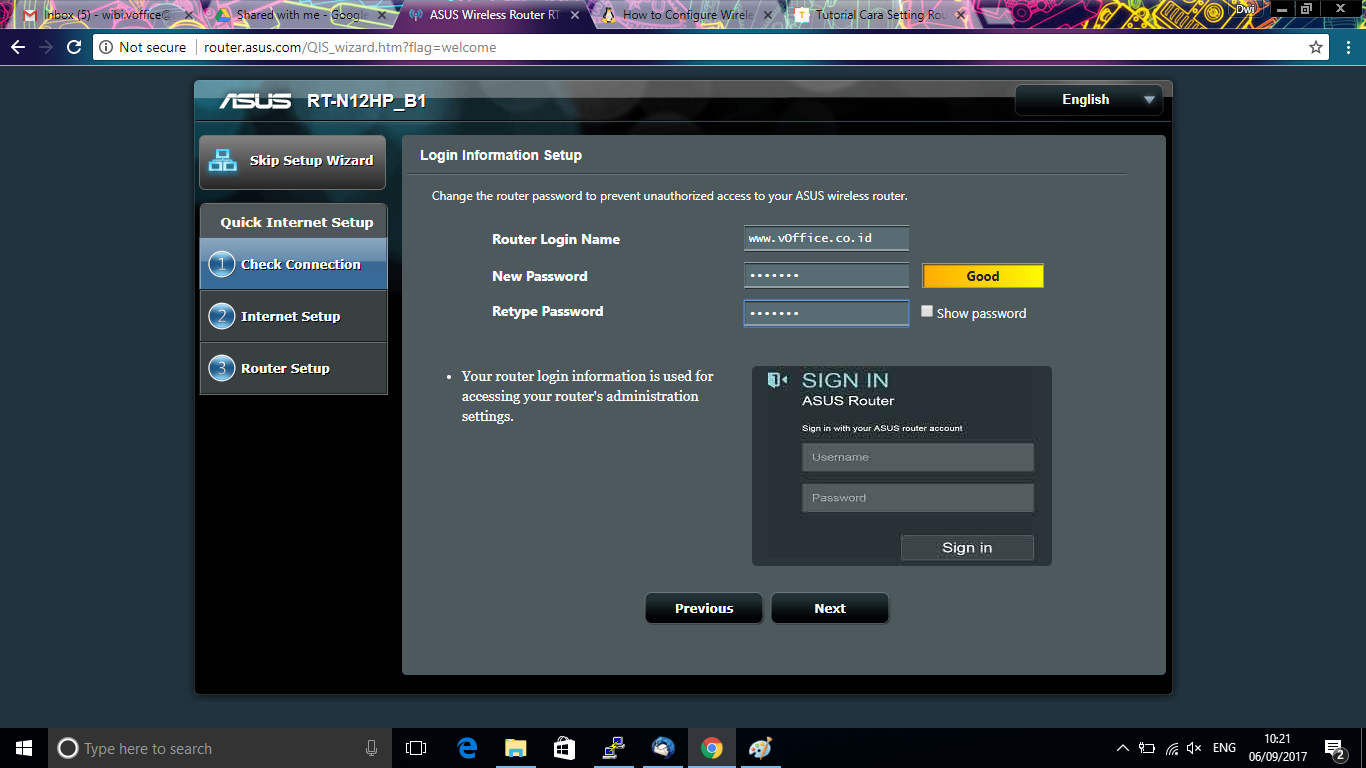
Task: Click the Next button
Action: 829,608
